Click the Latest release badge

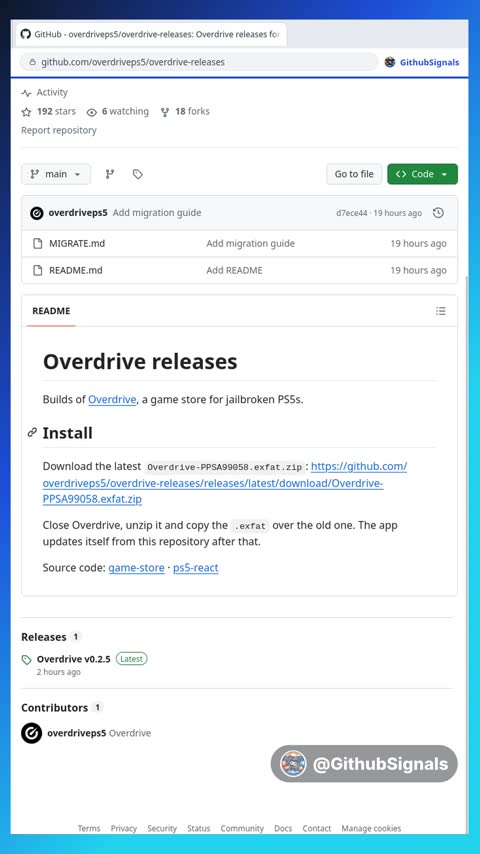point(131,659)
